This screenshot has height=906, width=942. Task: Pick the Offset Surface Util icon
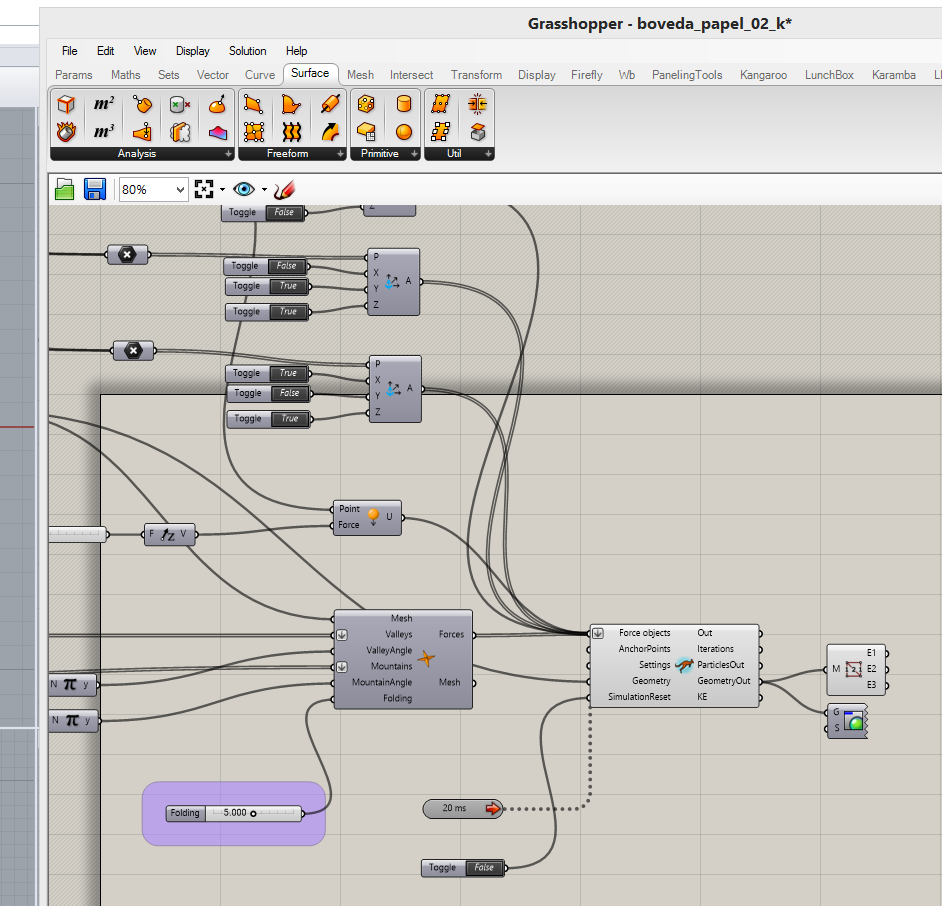coord(478,131)
